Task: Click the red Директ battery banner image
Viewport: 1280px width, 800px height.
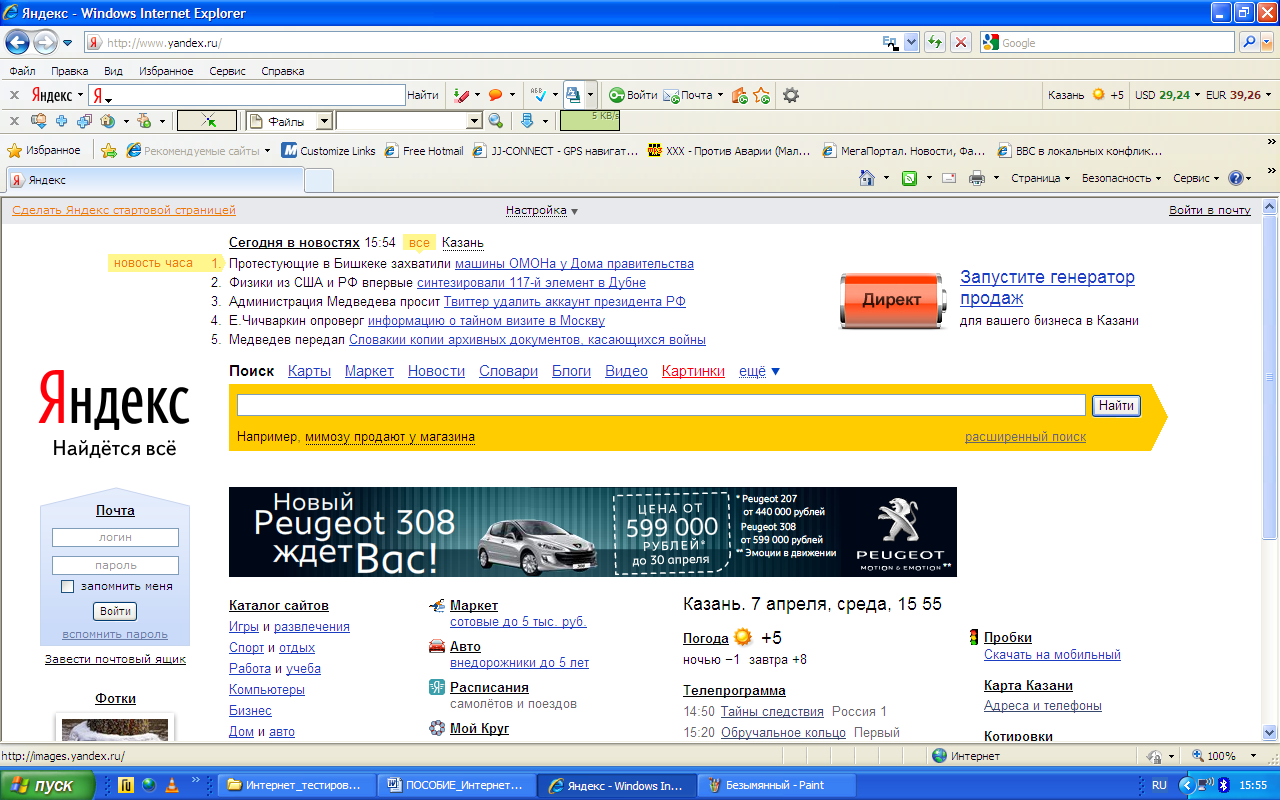Action: [x=891, y=300]
